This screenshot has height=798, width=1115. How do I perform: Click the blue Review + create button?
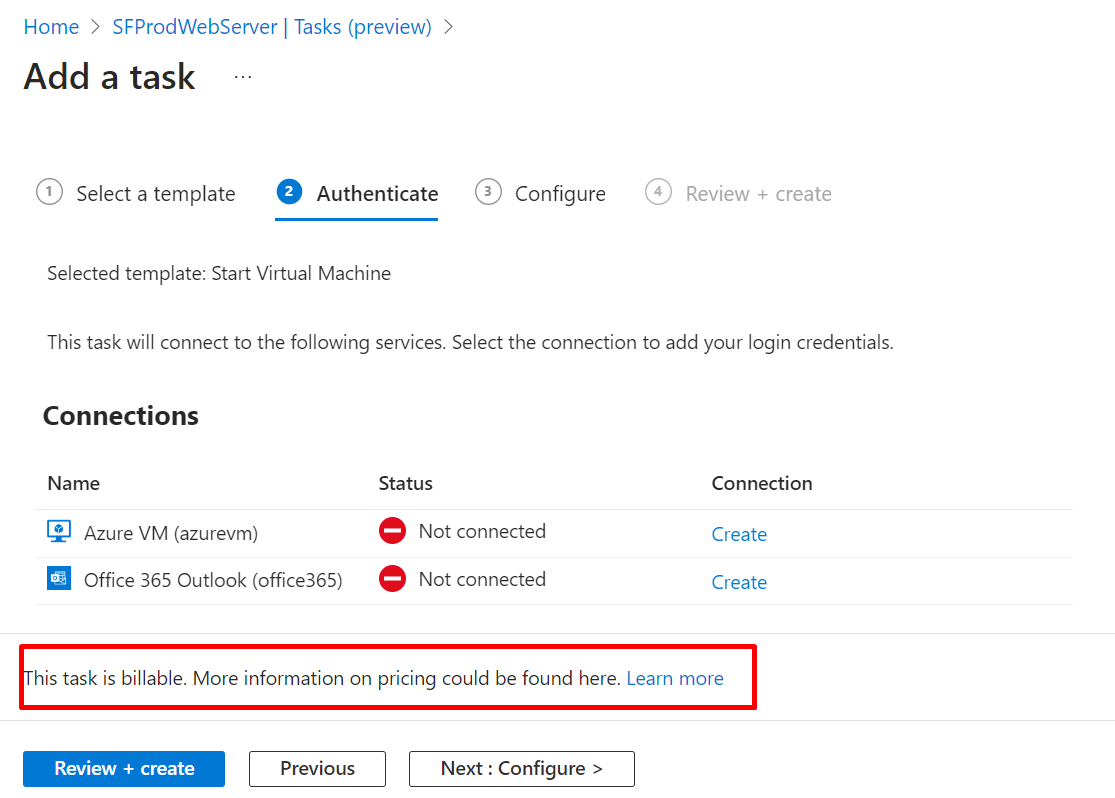coord(124,769)
